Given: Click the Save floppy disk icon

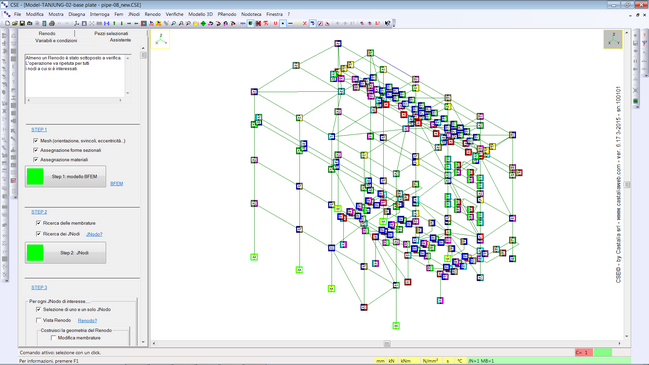Looking at the screenshot, I should pos(22,24).
